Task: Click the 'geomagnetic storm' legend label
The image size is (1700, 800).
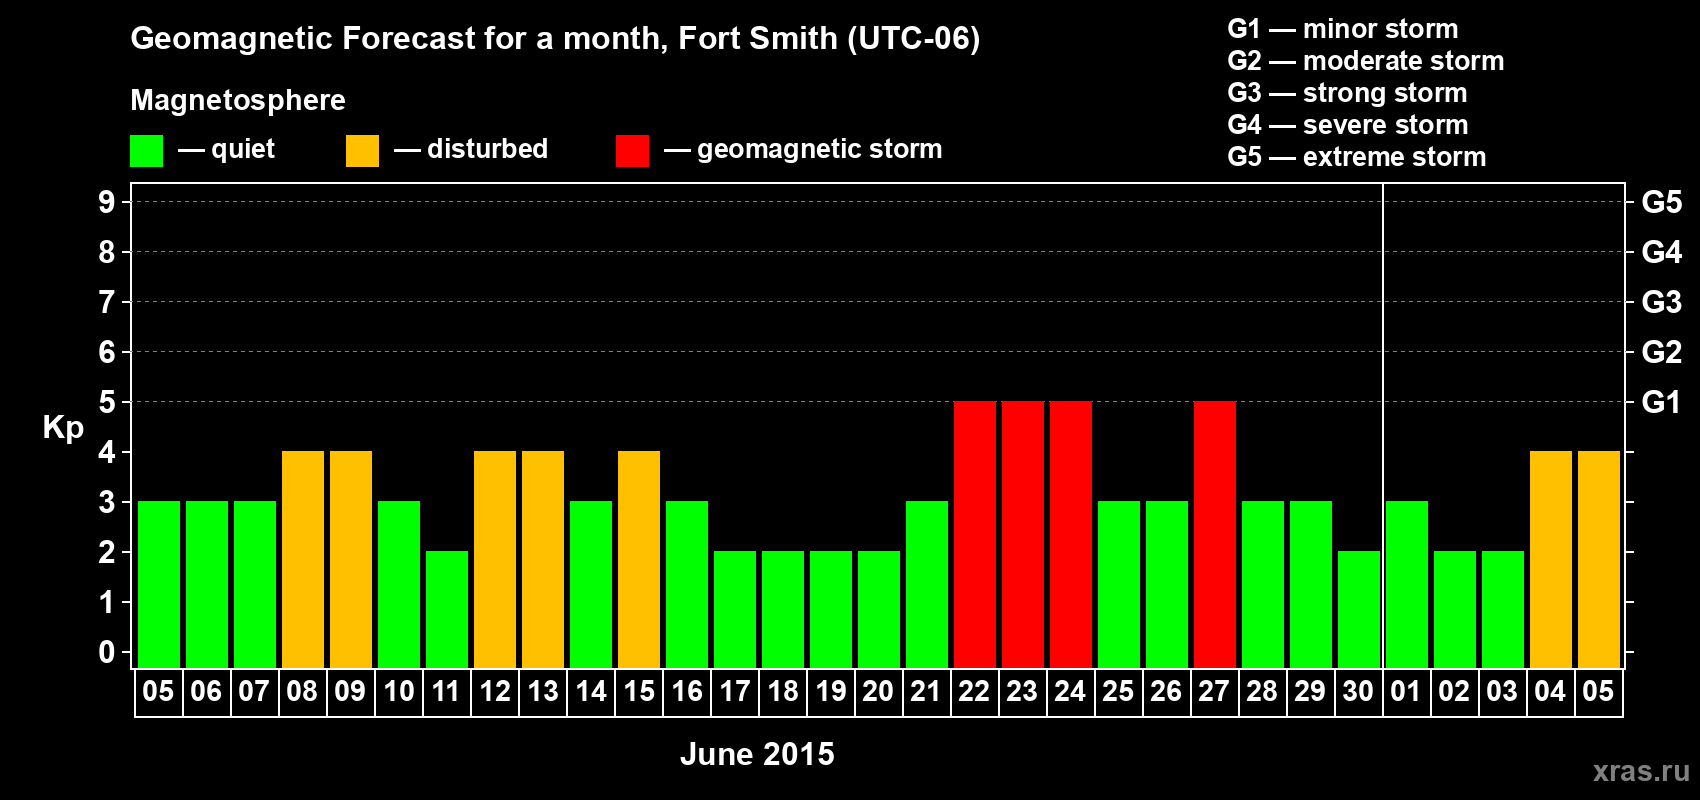Action: click(819, 149)
